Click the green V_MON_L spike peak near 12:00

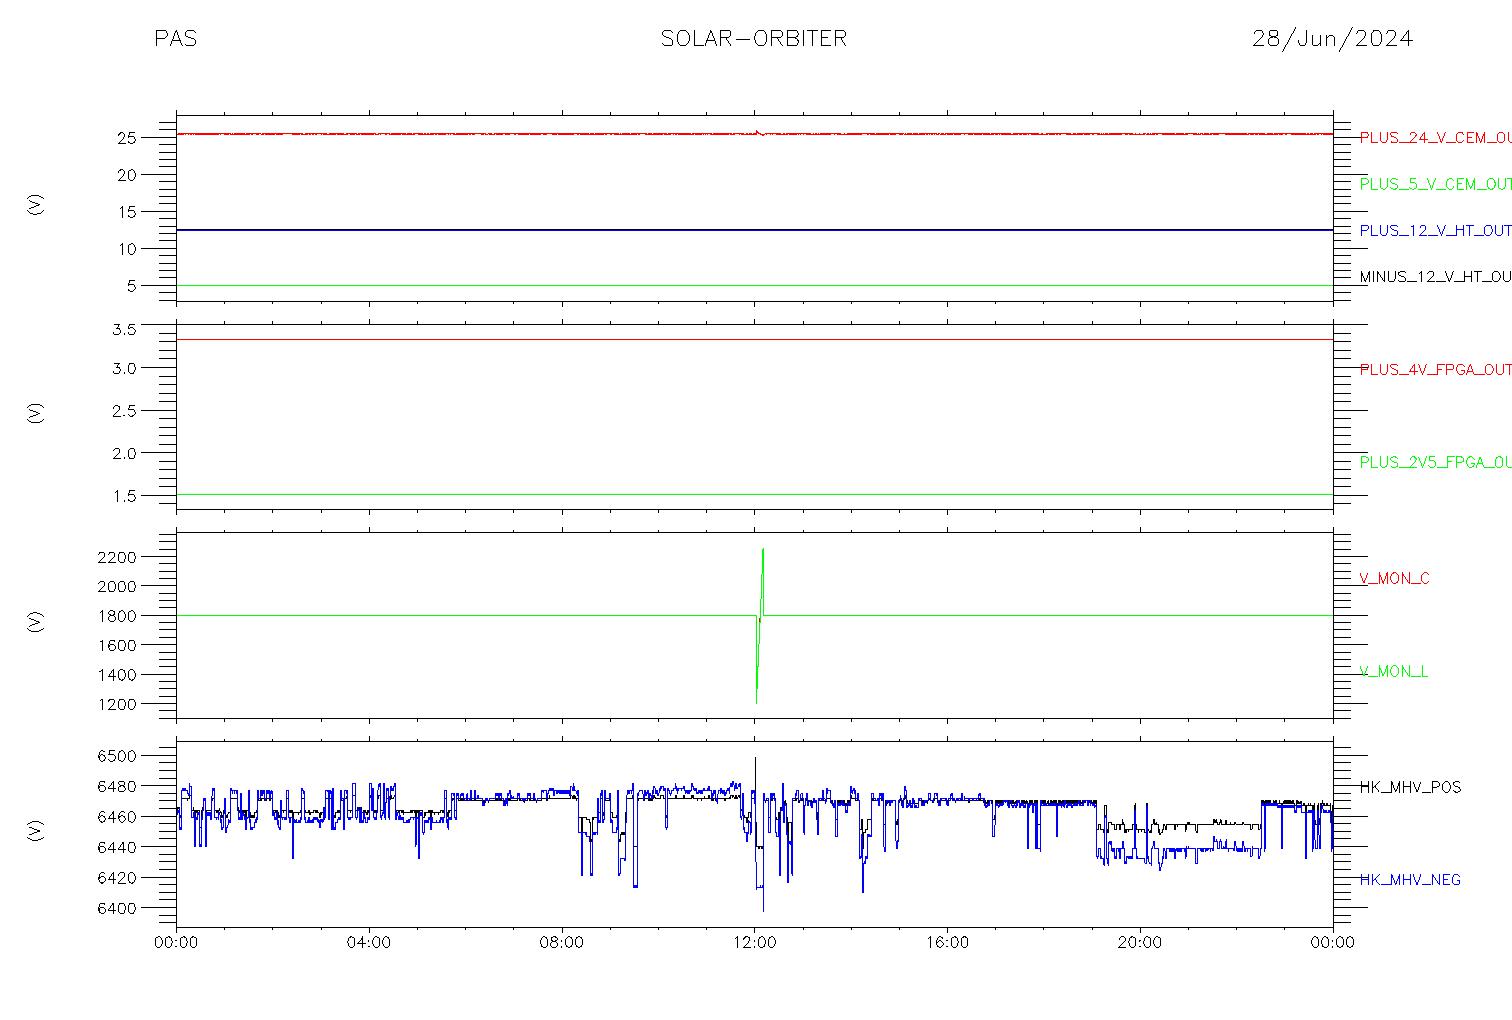[x=763, y=549]
